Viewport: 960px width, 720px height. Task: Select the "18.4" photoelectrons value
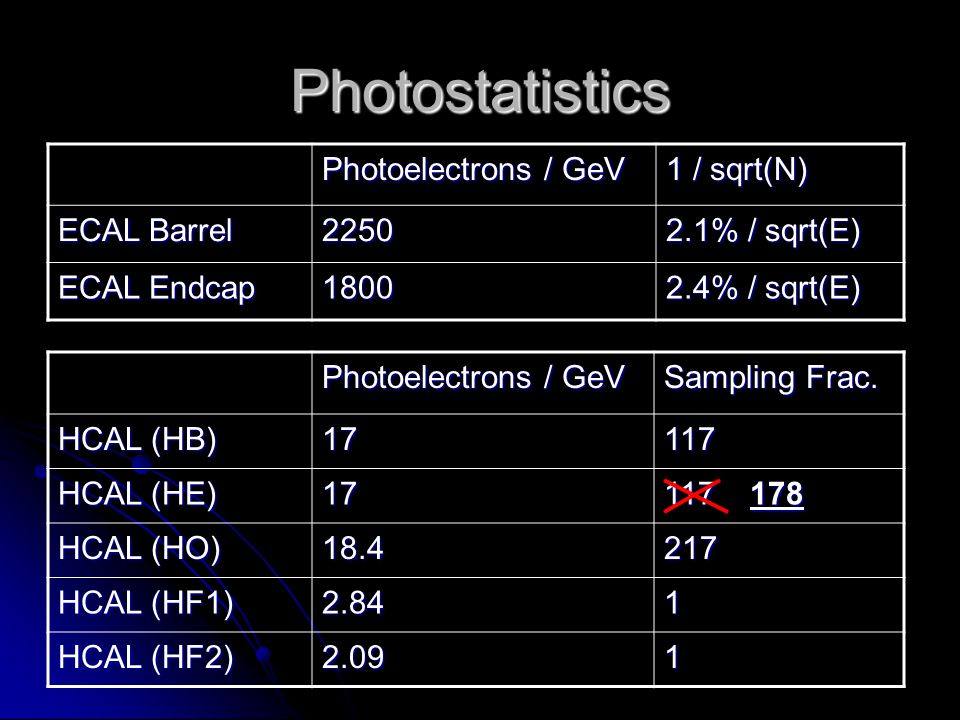pyautogui.click(x=353, y=548)
